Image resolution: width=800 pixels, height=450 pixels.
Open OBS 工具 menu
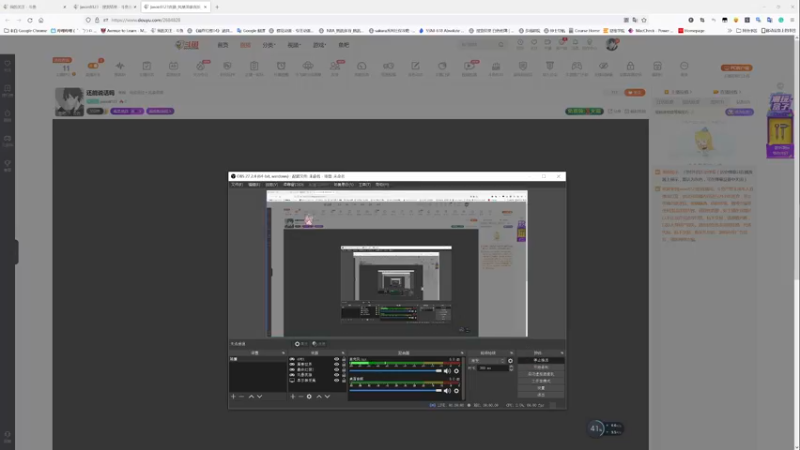[x=364, y=185]
